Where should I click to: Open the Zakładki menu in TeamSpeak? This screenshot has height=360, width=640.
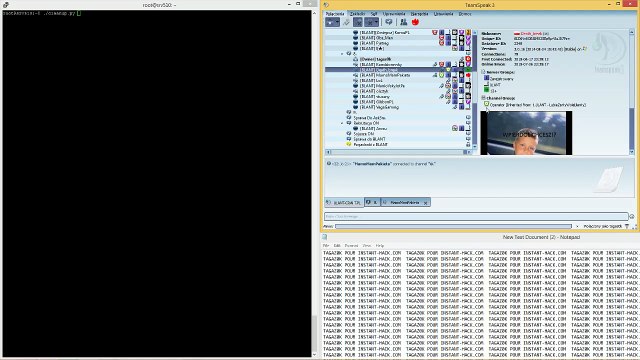pos(358,14)
